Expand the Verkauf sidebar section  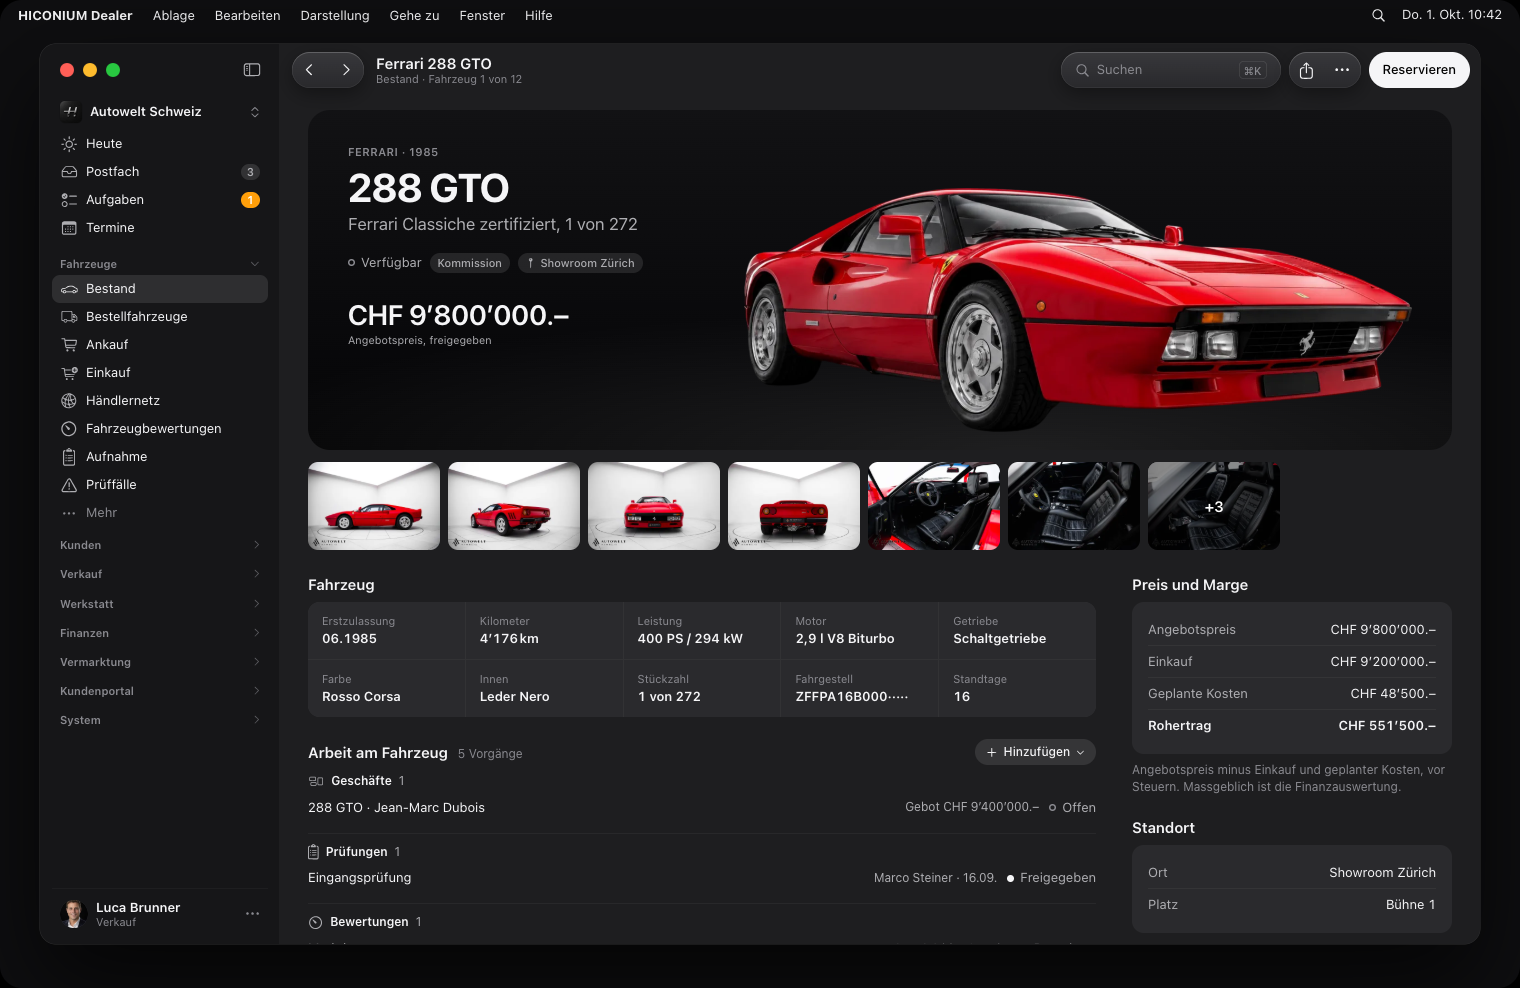[x=160, y=574]
